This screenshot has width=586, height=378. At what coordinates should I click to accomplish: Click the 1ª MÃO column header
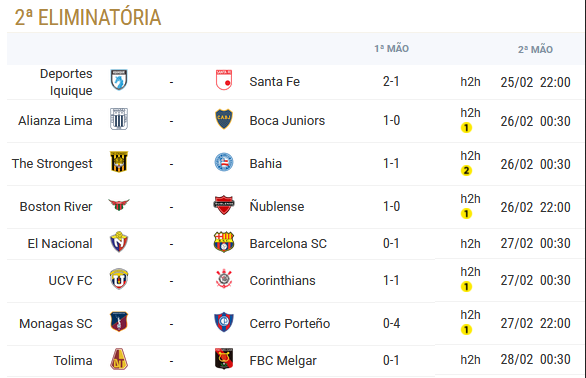[x=391, y=49]
